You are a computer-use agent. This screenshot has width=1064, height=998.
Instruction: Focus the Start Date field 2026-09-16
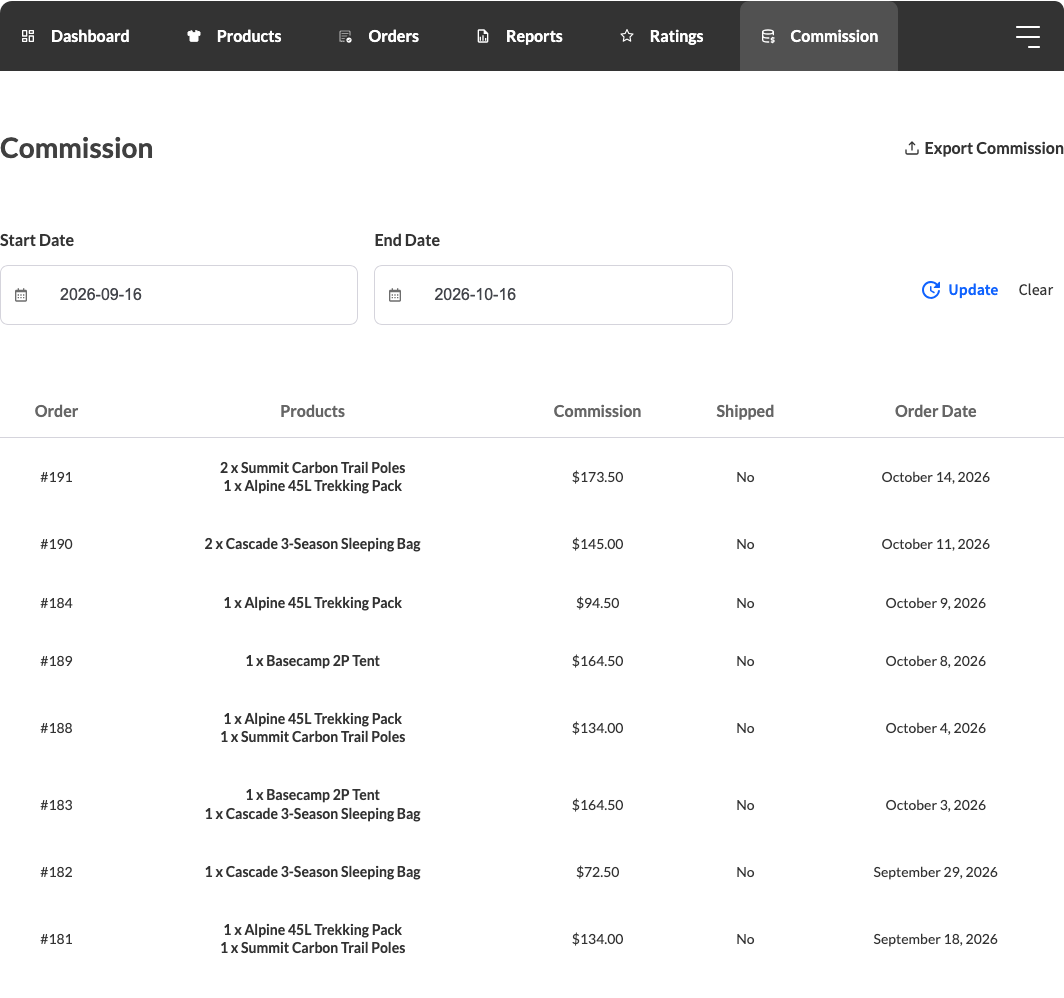click(178, 295)
